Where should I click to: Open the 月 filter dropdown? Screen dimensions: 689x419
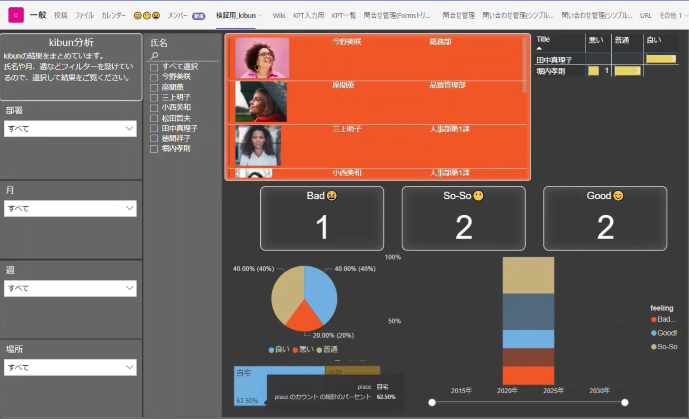(130, 208)
